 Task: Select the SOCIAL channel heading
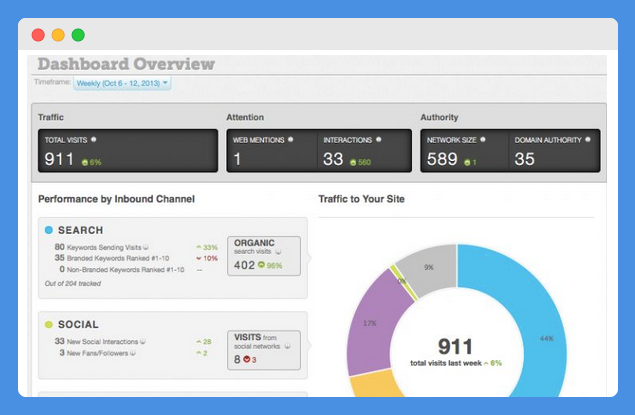point(78,325)
